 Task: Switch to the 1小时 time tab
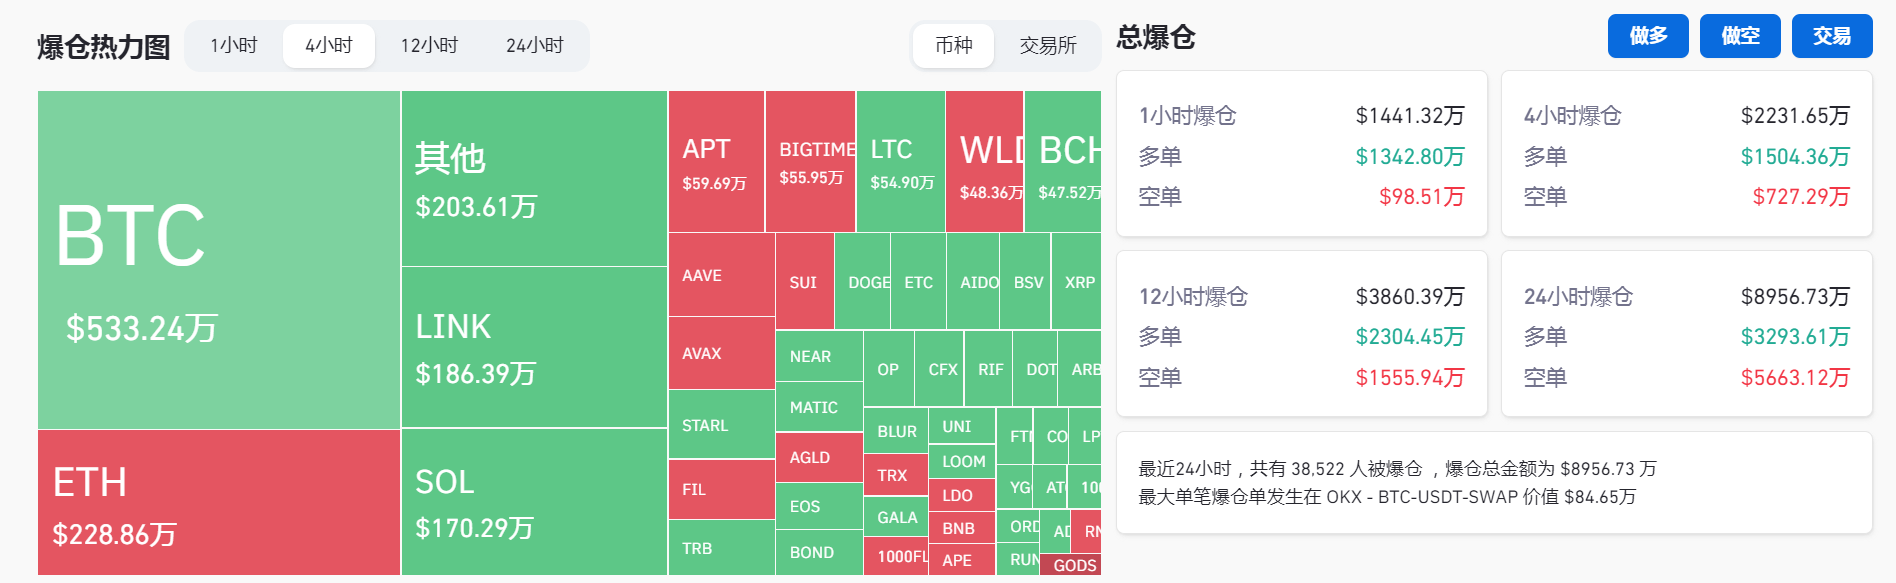pyautogui.click(x=231, y=44)
